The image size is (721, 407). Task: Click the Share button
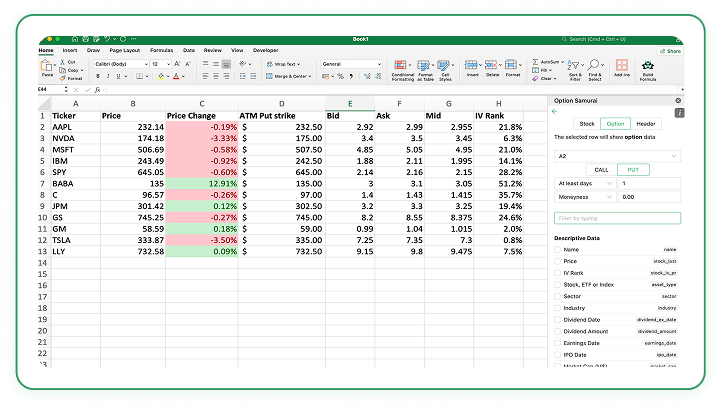coord(671,50)
